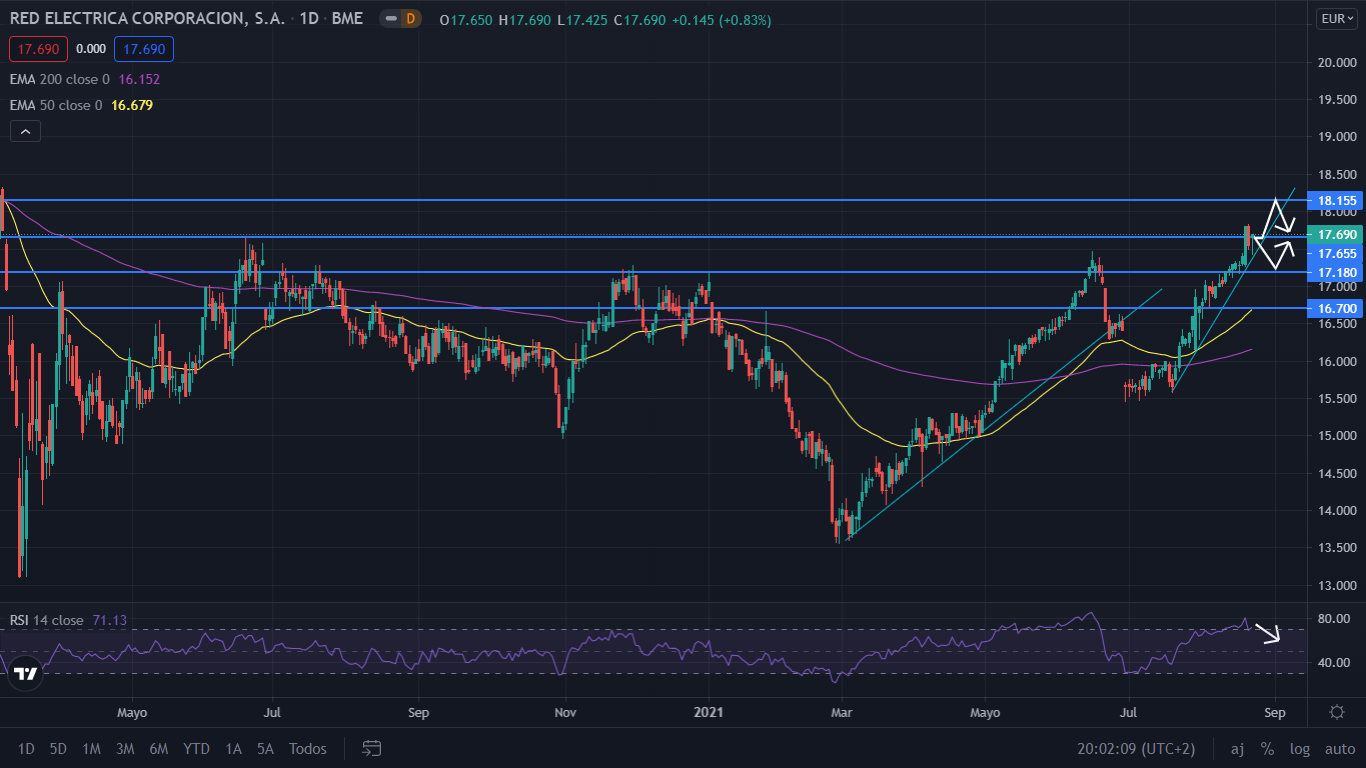Select Todos time range
The height and width of the screenshot is (768, 1366).
tap(308, 748)
